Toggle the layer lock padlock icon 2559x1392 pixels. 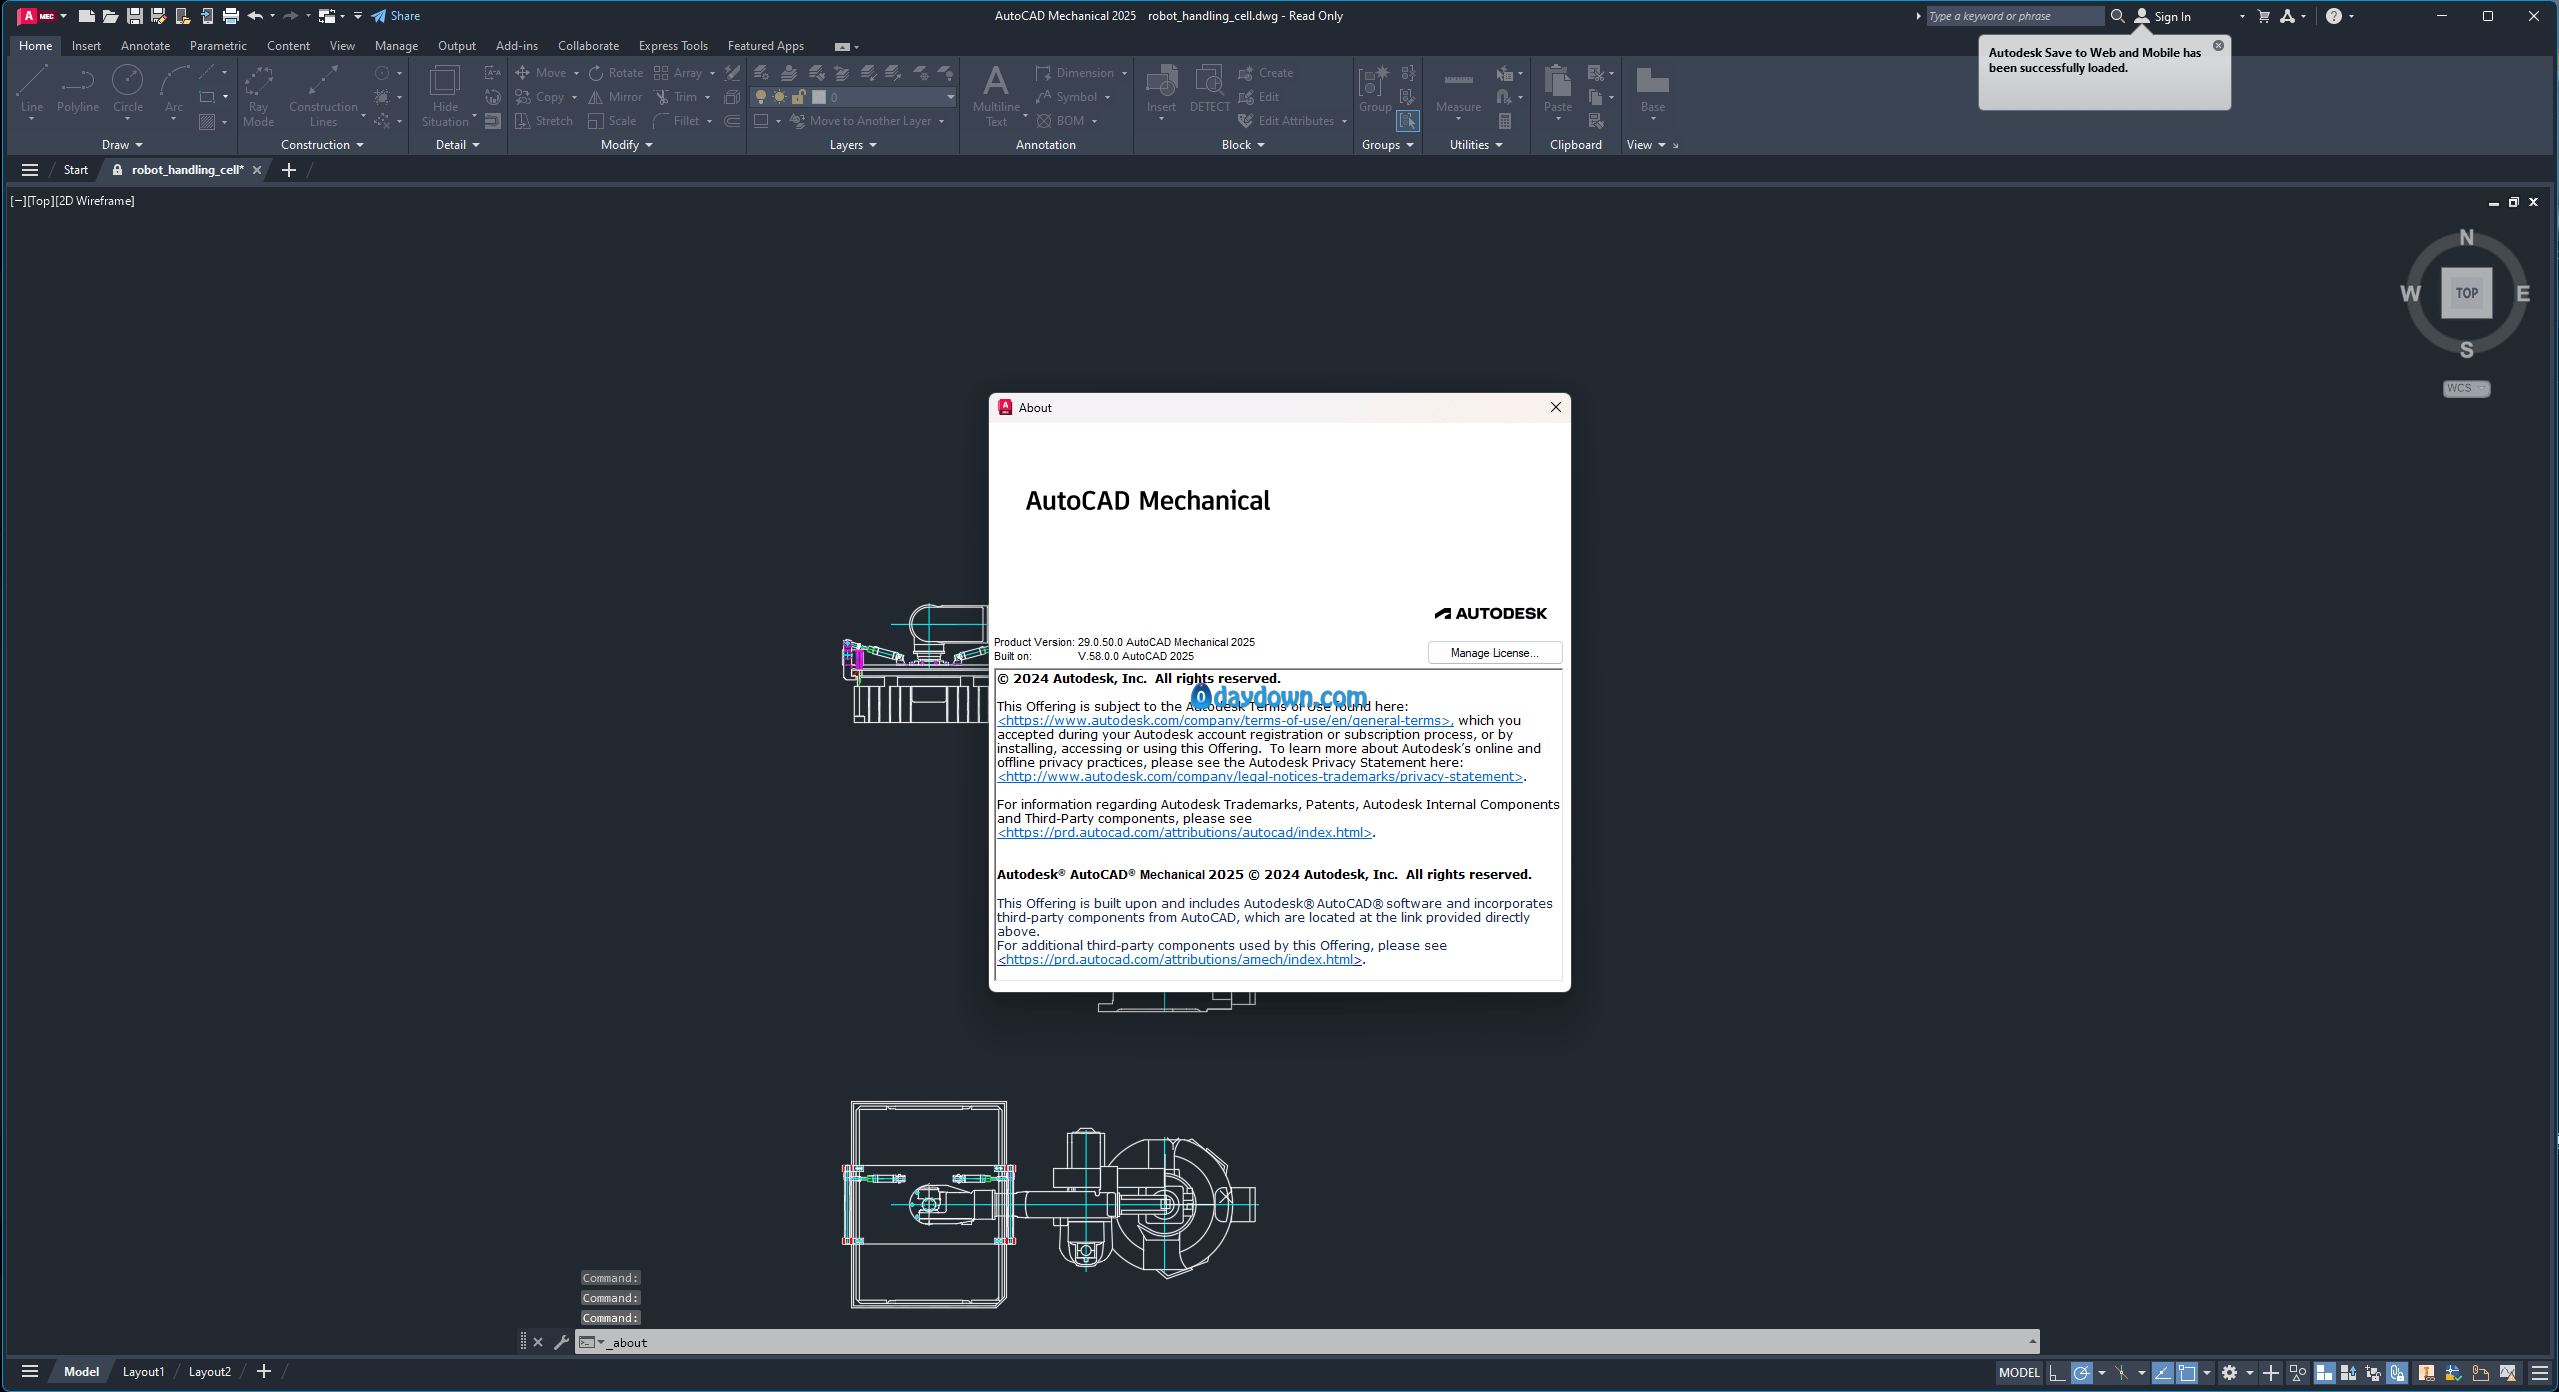pos(798,97)
